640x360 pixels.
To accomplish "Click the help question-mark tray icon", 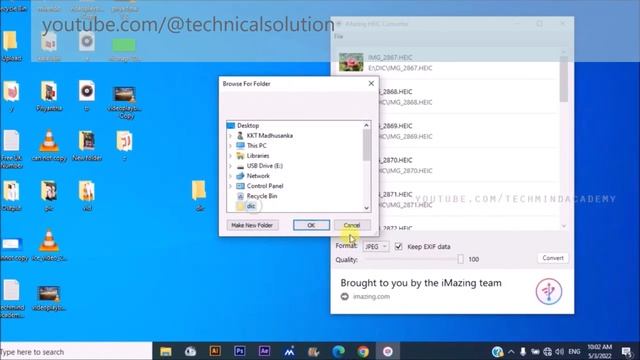I will [497, 351].
